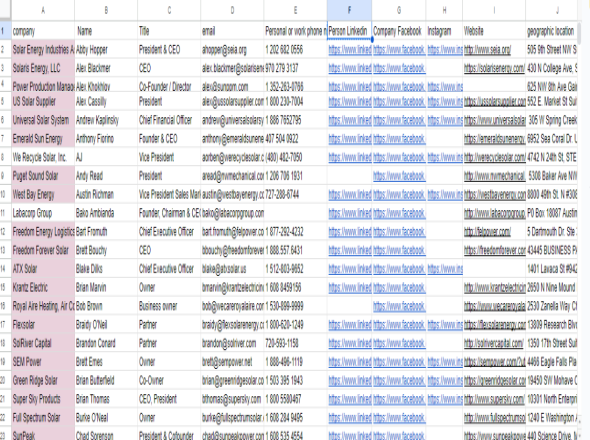Open US Solar Supplier Instagram link
The width and height of the screenshot is (590, 440).
445,102
